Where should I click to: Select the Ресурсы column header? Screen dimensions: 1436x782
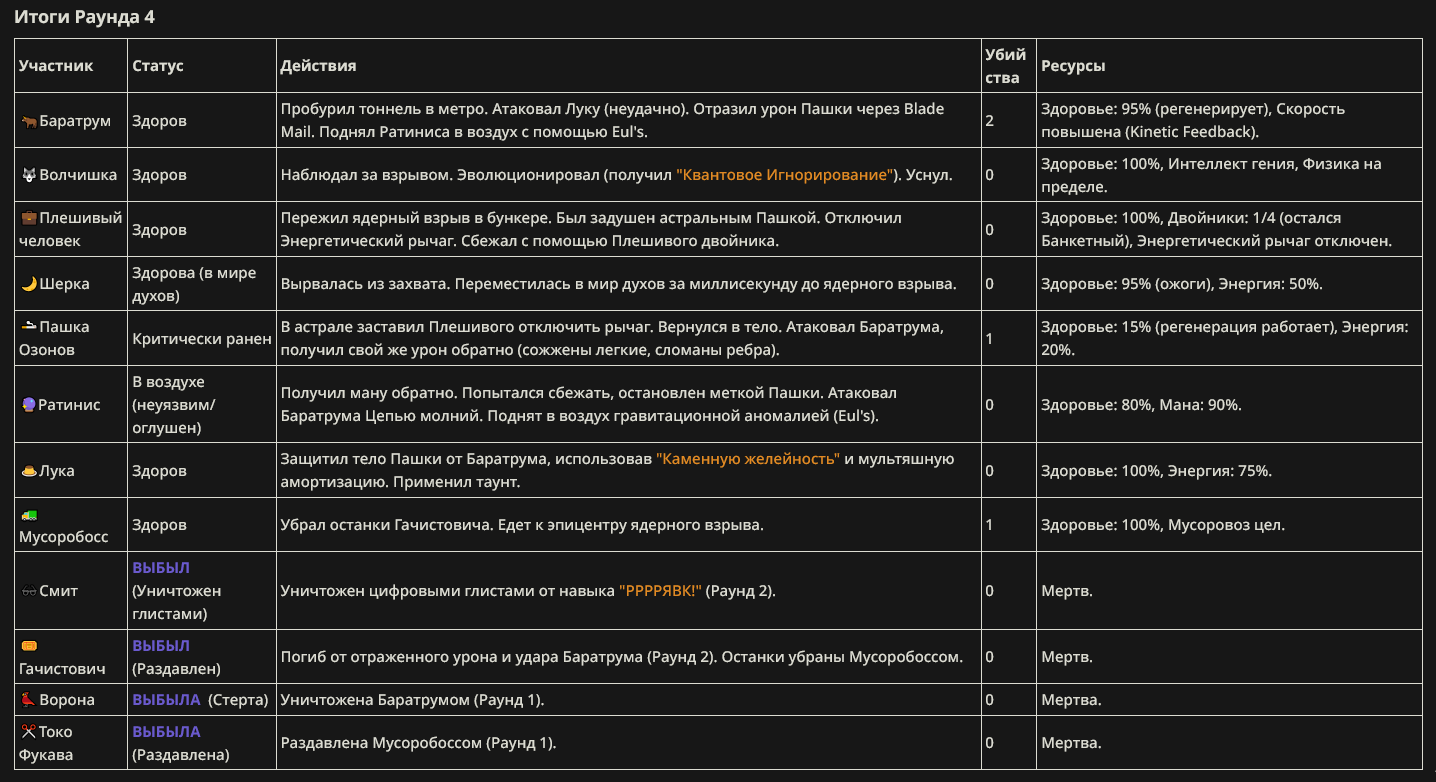[1073, 66]
